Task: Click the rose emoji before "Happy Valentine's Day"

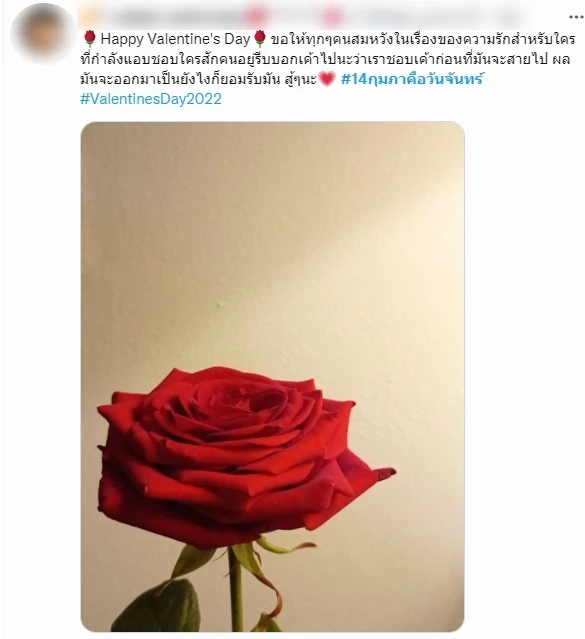Action: (x=90, y=39)
